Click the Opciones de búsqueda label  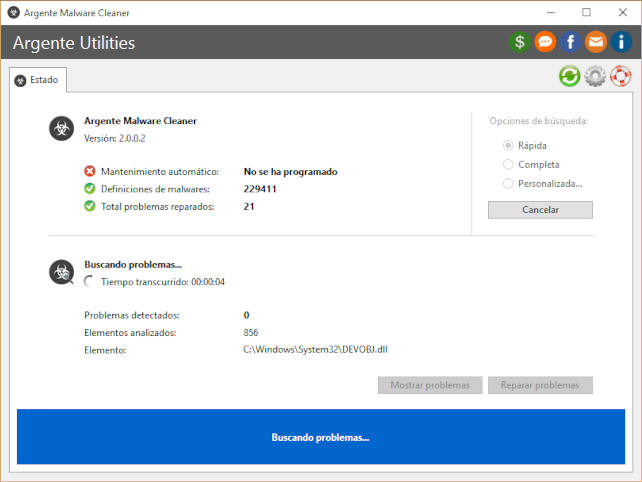click(538, 121)
